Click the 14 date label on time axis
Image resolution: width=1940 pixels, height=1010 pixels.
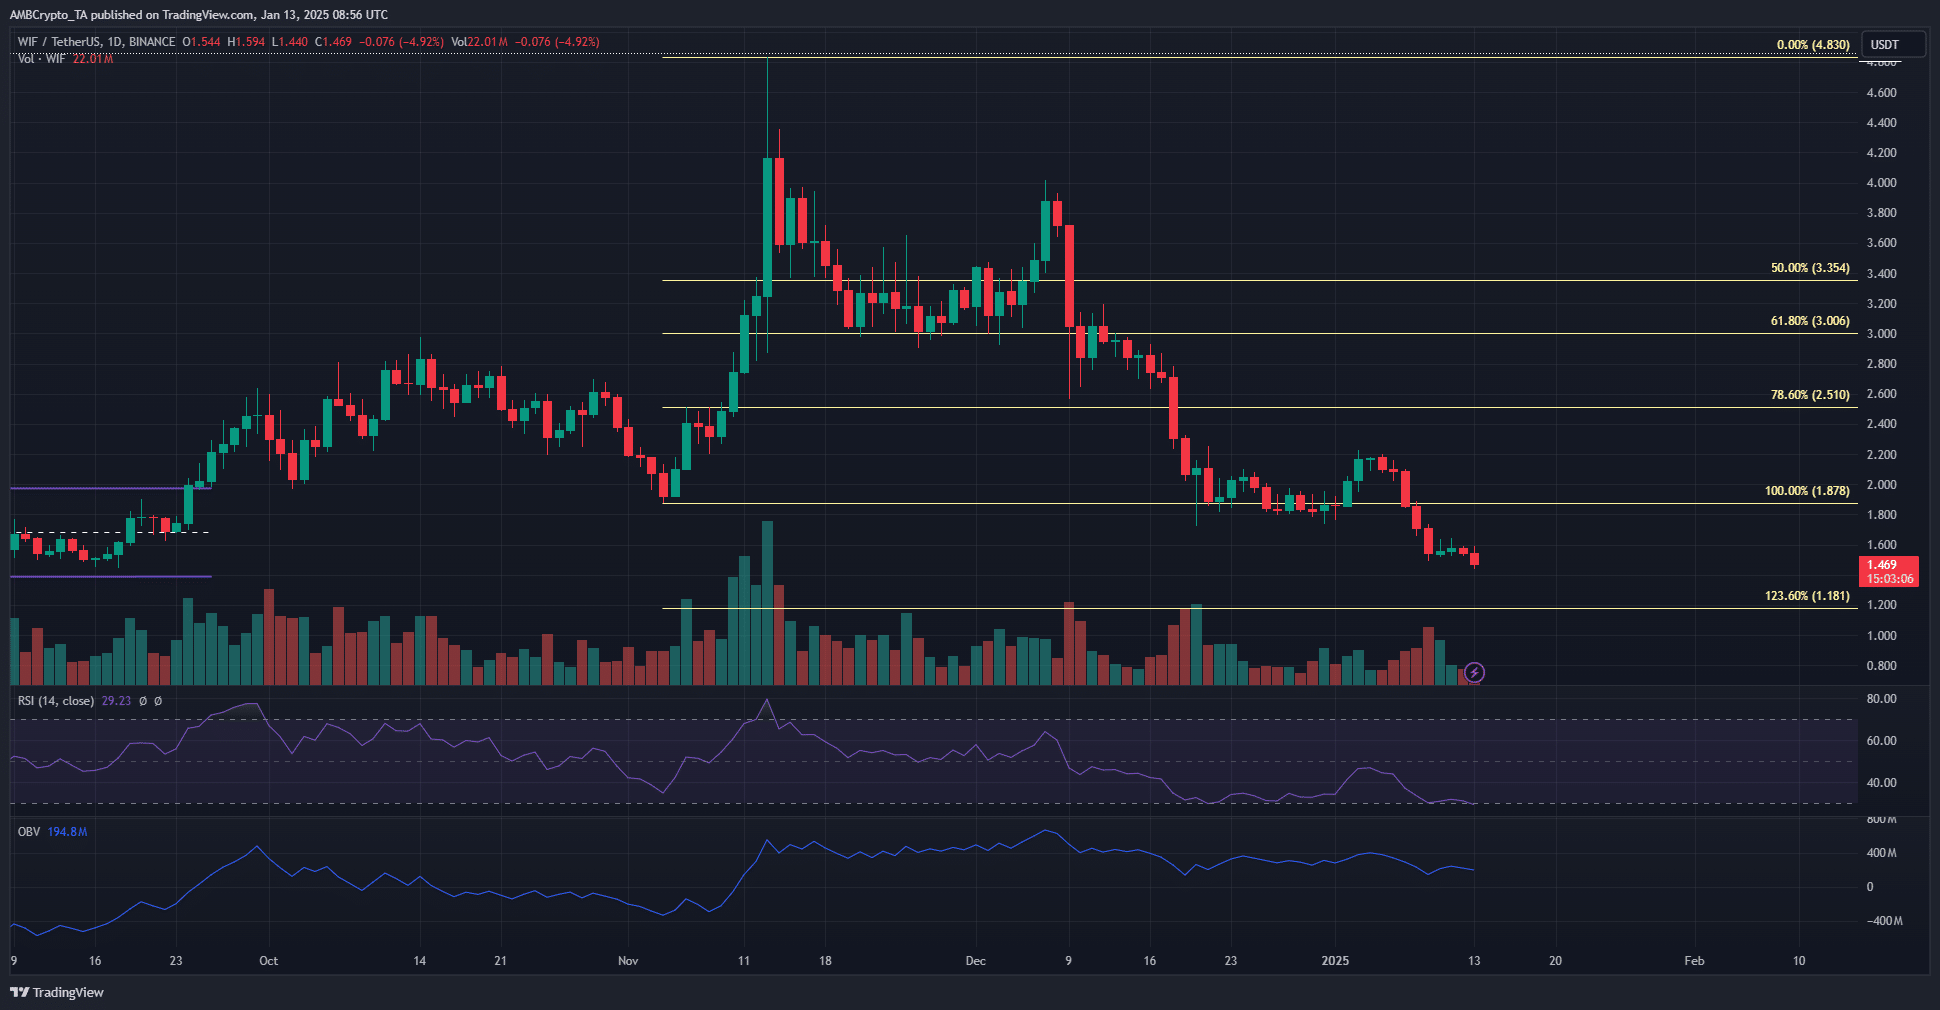tap(420, 961)
